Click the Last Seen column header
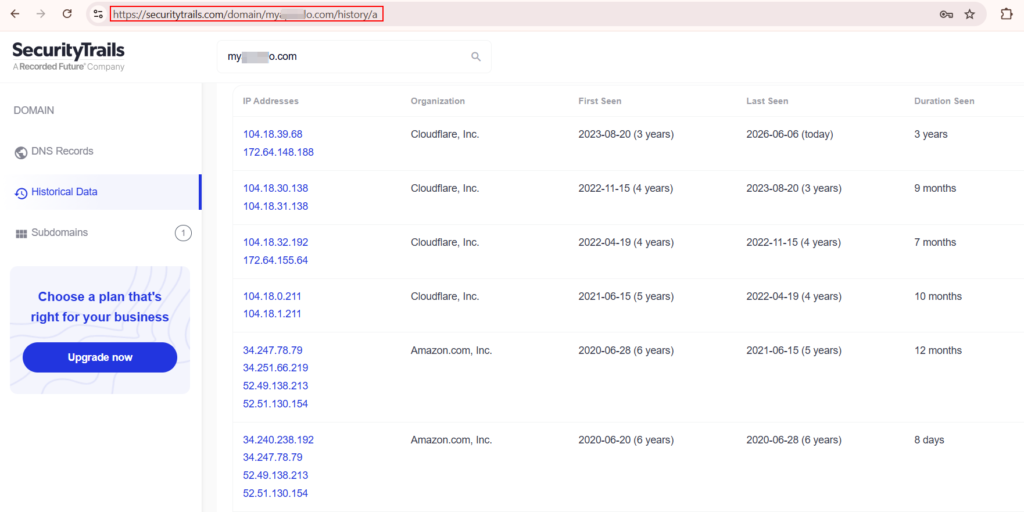Viewport: 1024px width, 512px height. [767, 101]
